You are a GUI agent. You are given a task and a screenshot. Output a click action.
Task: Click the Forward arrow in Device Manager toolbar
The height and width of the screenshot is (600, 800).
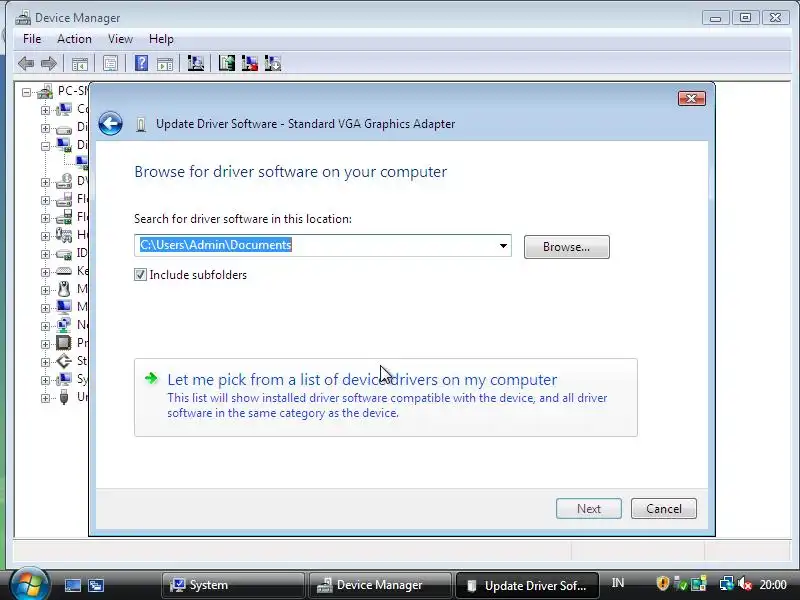(x=48, y=64)
